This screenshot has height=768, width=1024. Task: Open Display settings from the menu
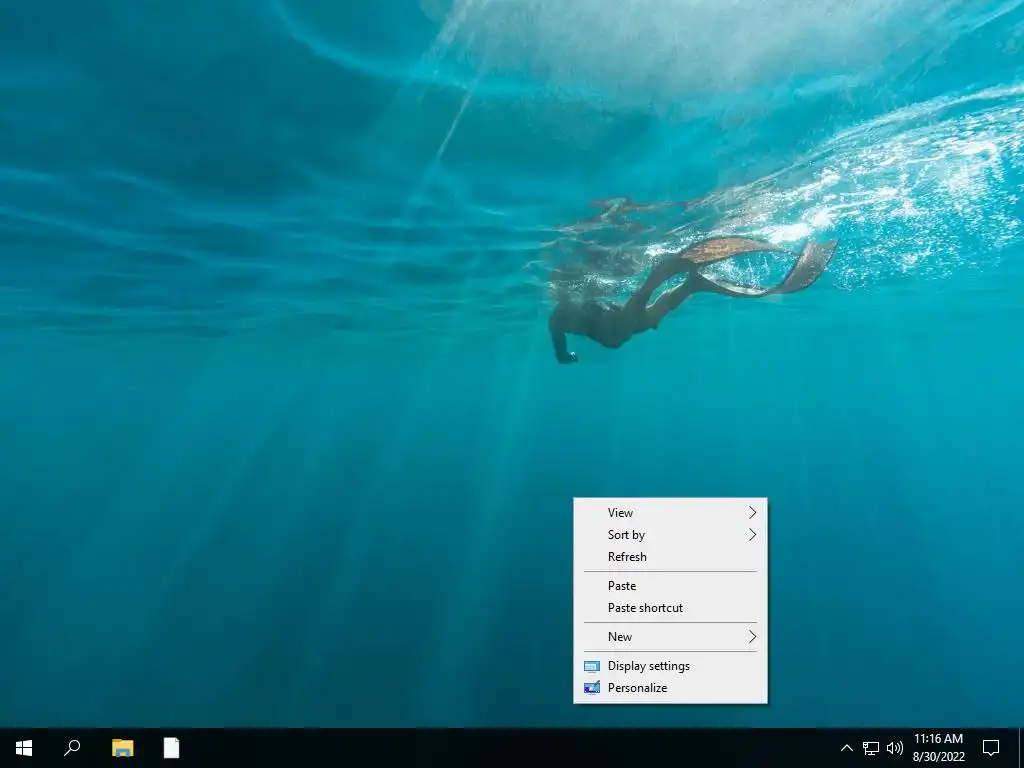pyautogui.click(x=670, y=666)
